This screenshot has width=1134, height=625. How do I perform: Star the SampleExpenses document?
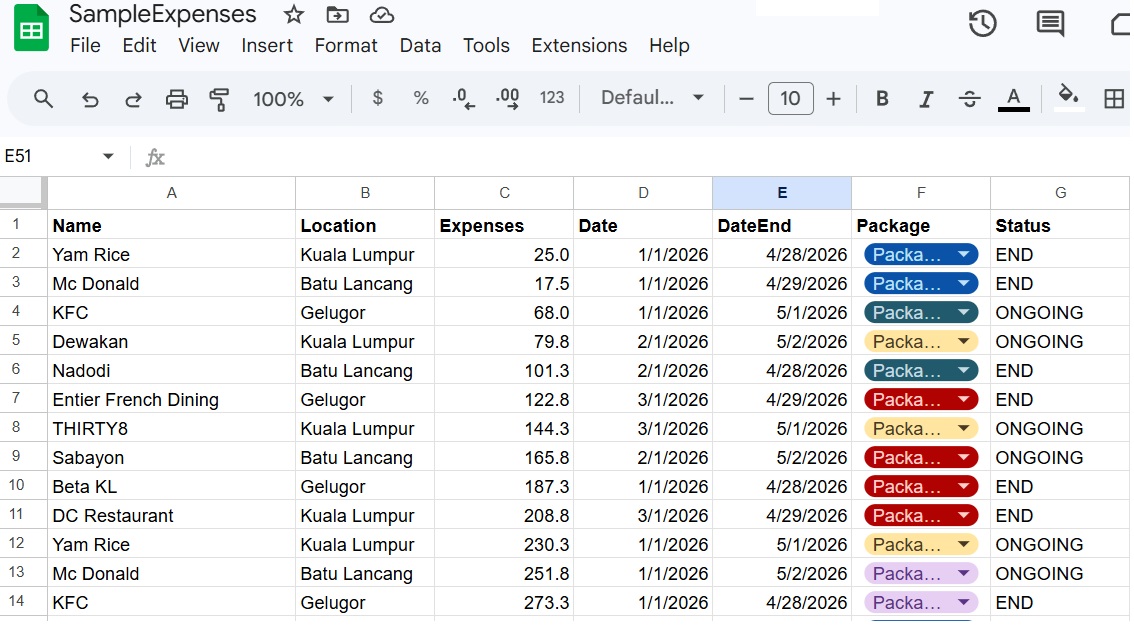[x=294, y=15]
